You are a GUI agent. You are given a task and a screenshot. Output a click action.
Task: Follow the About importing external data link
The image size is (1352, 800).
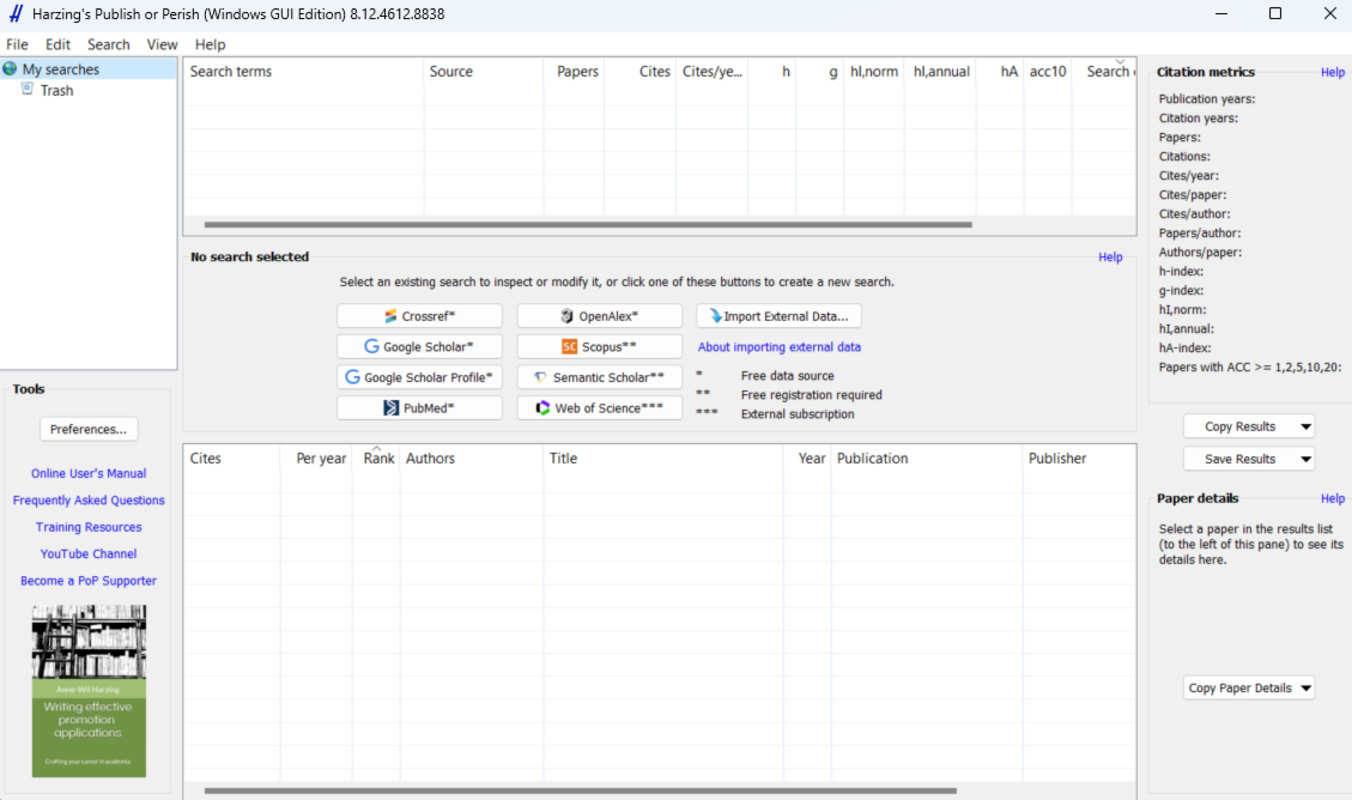click(x=779, y=347)
